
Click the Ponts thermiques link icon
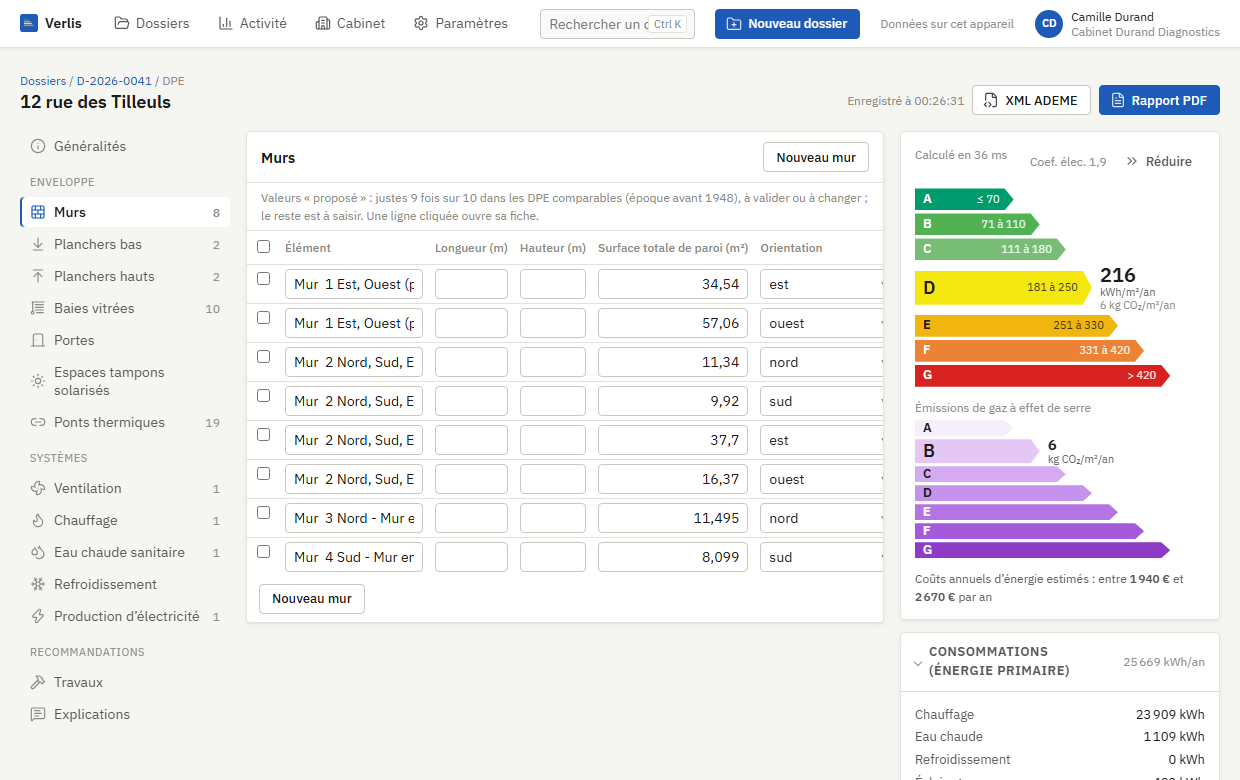pyautogui.click(x=38, y=422)
